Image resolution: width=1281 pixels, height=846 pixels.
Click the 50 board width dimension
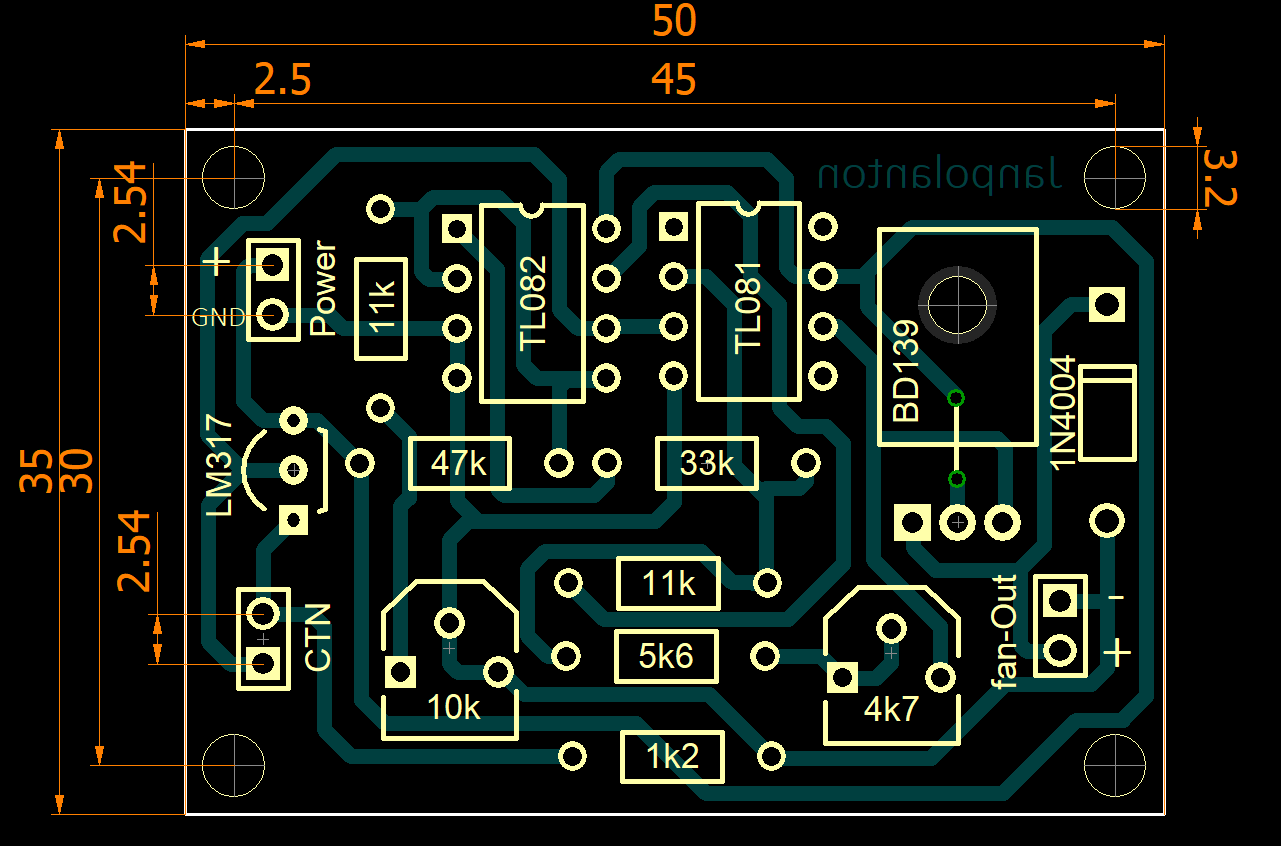(674, 20)
